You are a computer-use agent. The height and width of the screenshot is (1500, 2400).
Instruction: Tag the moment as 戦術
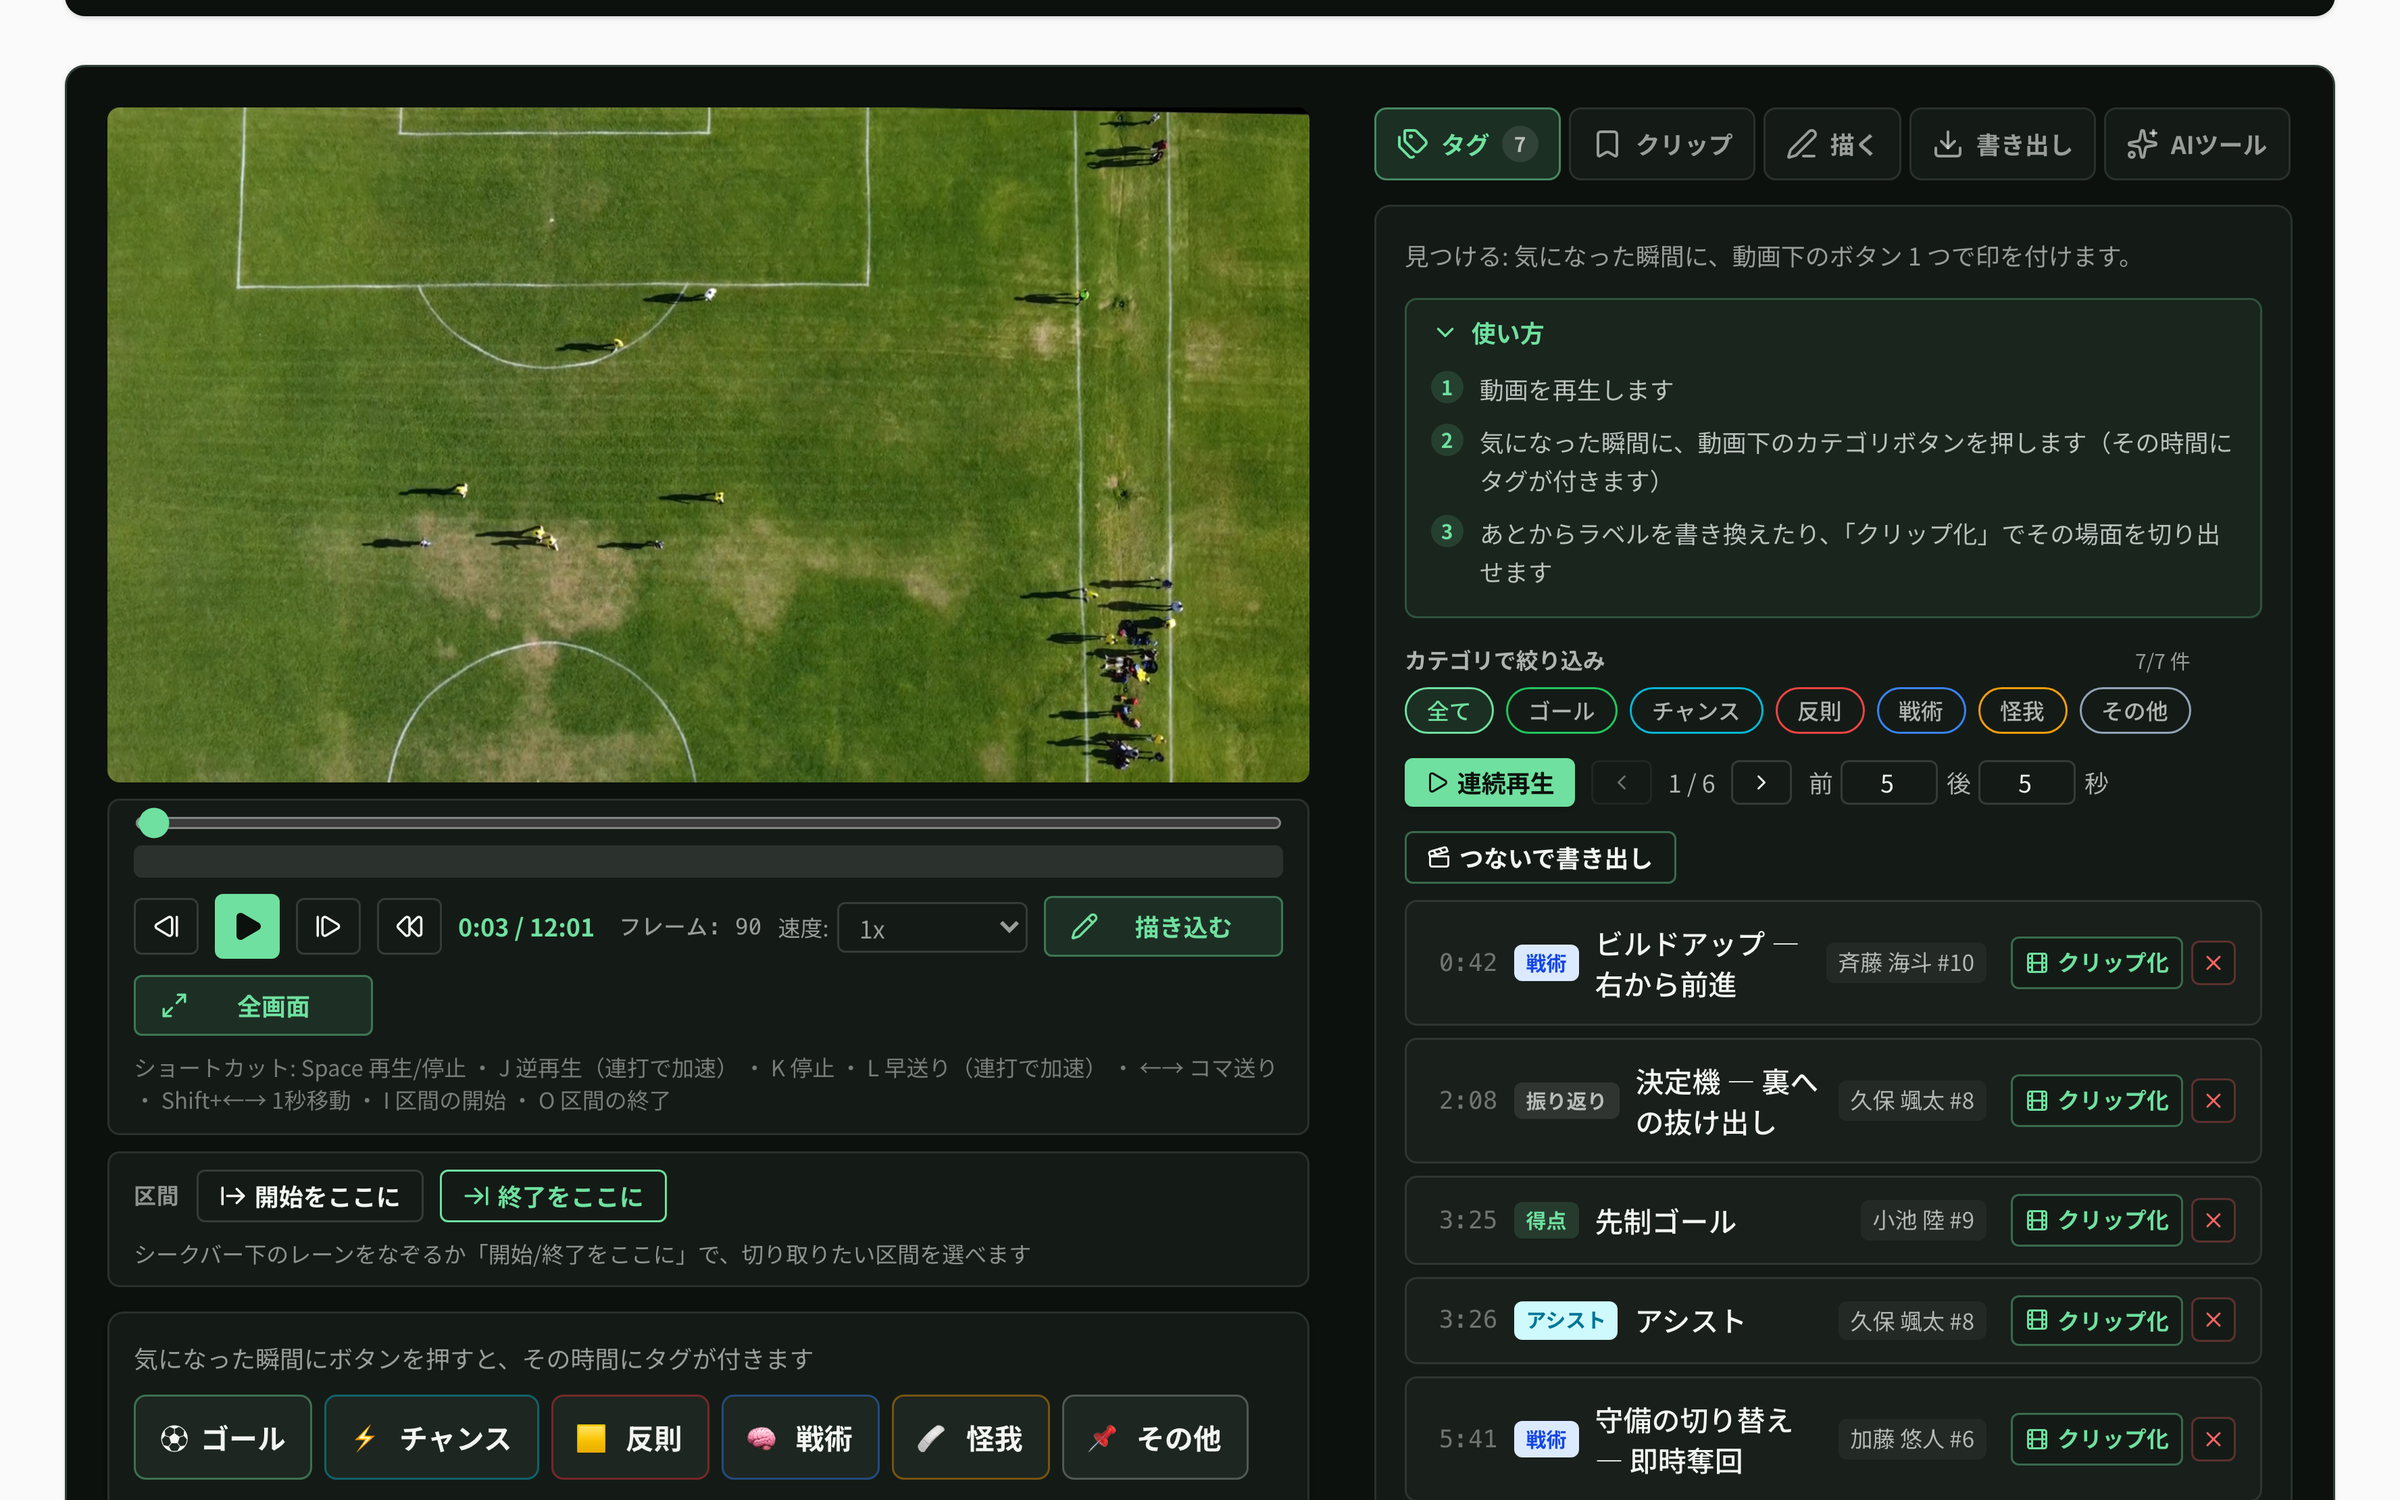coord(800,1438)
